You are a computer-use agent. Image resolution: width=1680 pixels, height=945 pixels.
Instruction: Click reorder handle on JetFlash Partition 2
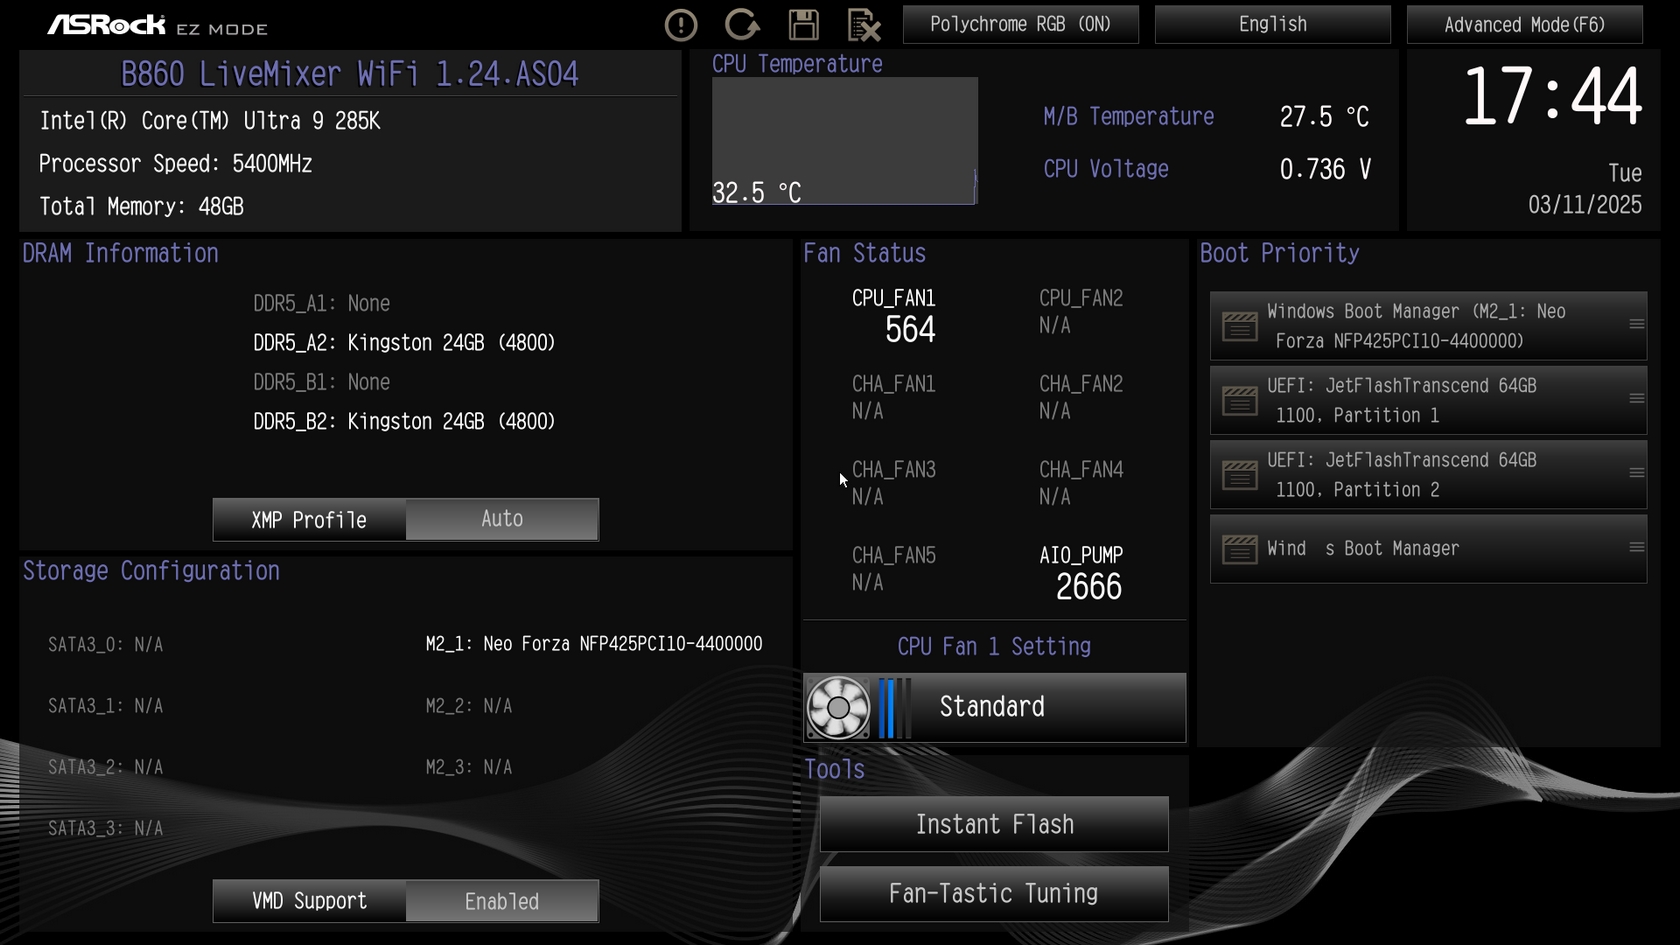click(1636, 473)
